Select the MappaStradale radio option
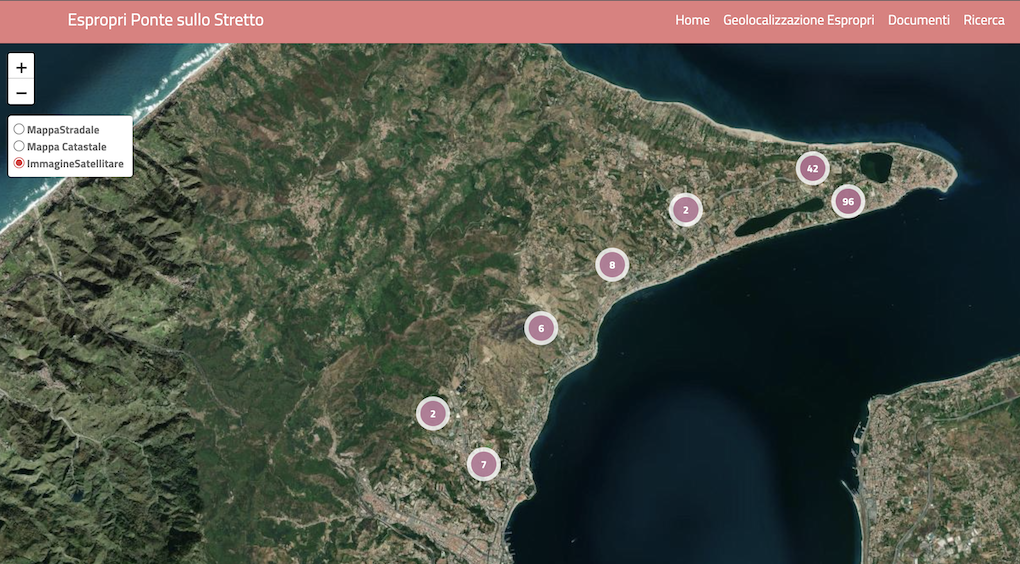1020x564 pixels. (x=19, y=129)
